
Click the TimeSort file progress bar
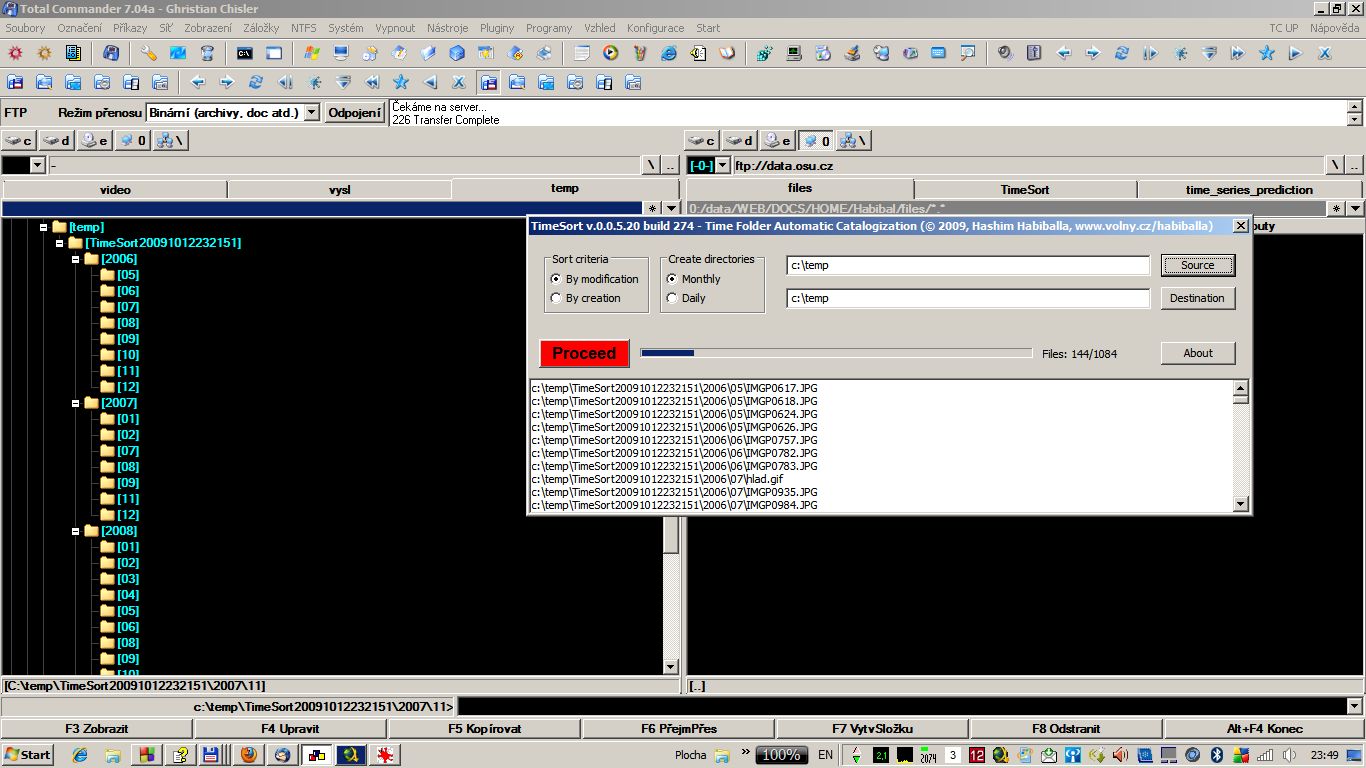[x=836, y=353]
